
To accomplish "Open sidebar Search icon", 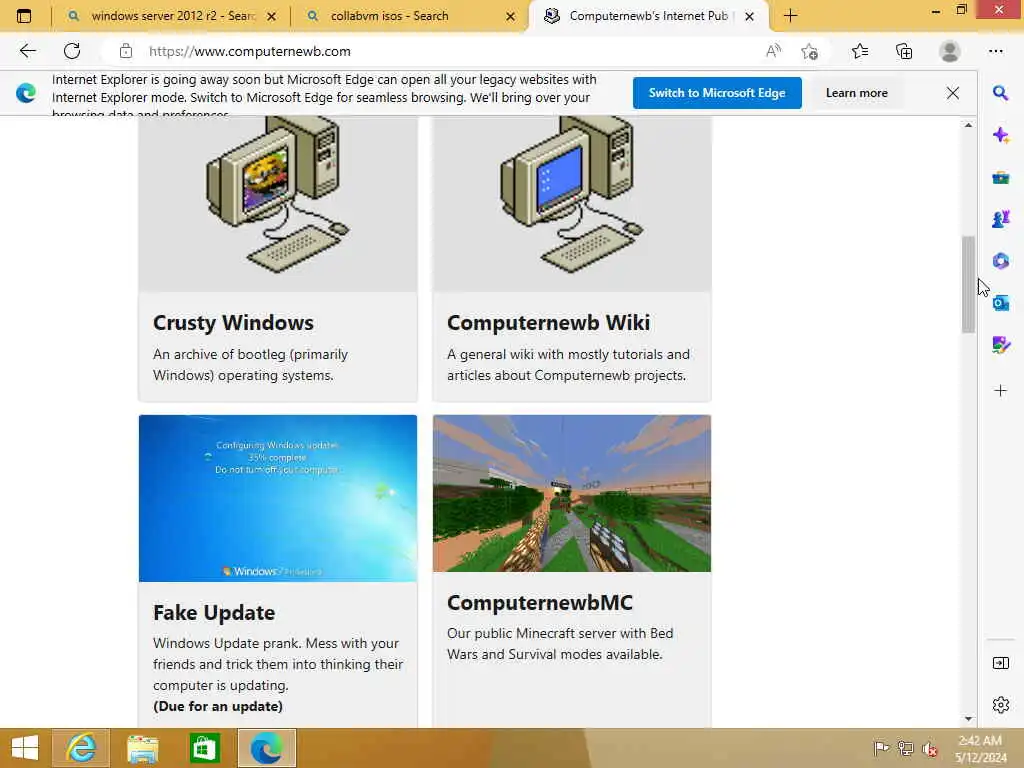I will coord(1000,93).
